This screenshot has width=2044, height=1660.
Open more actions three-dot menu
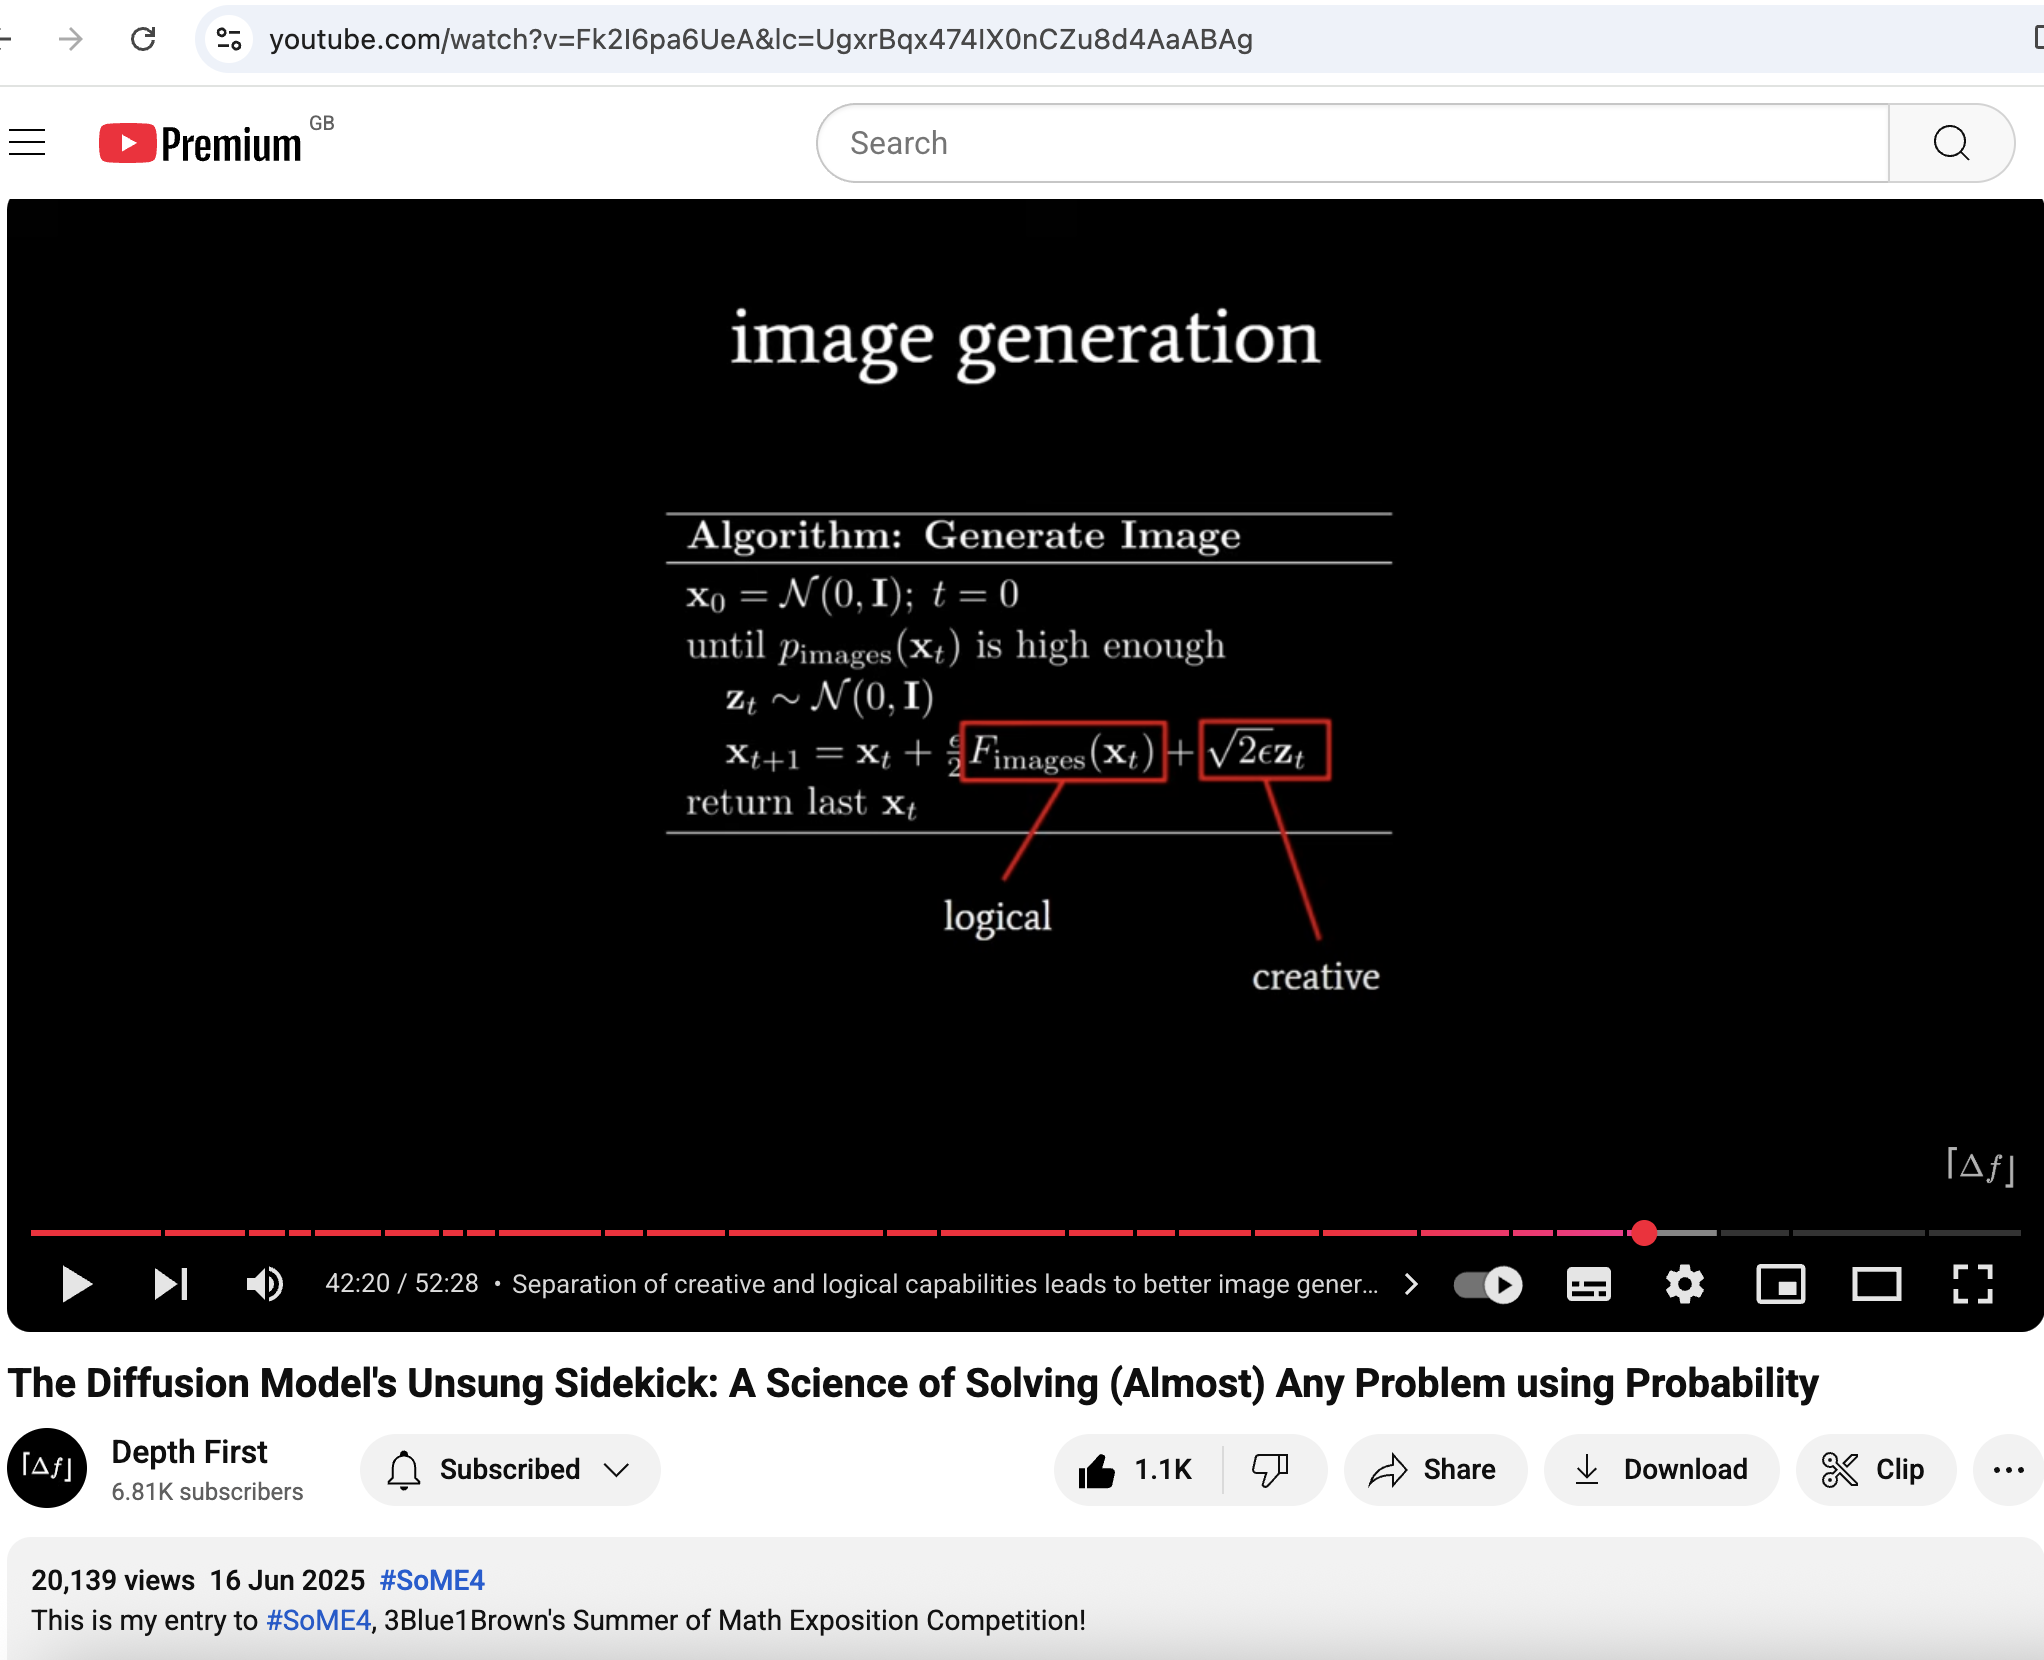pyautogui.click(x=2008, y=1469)
